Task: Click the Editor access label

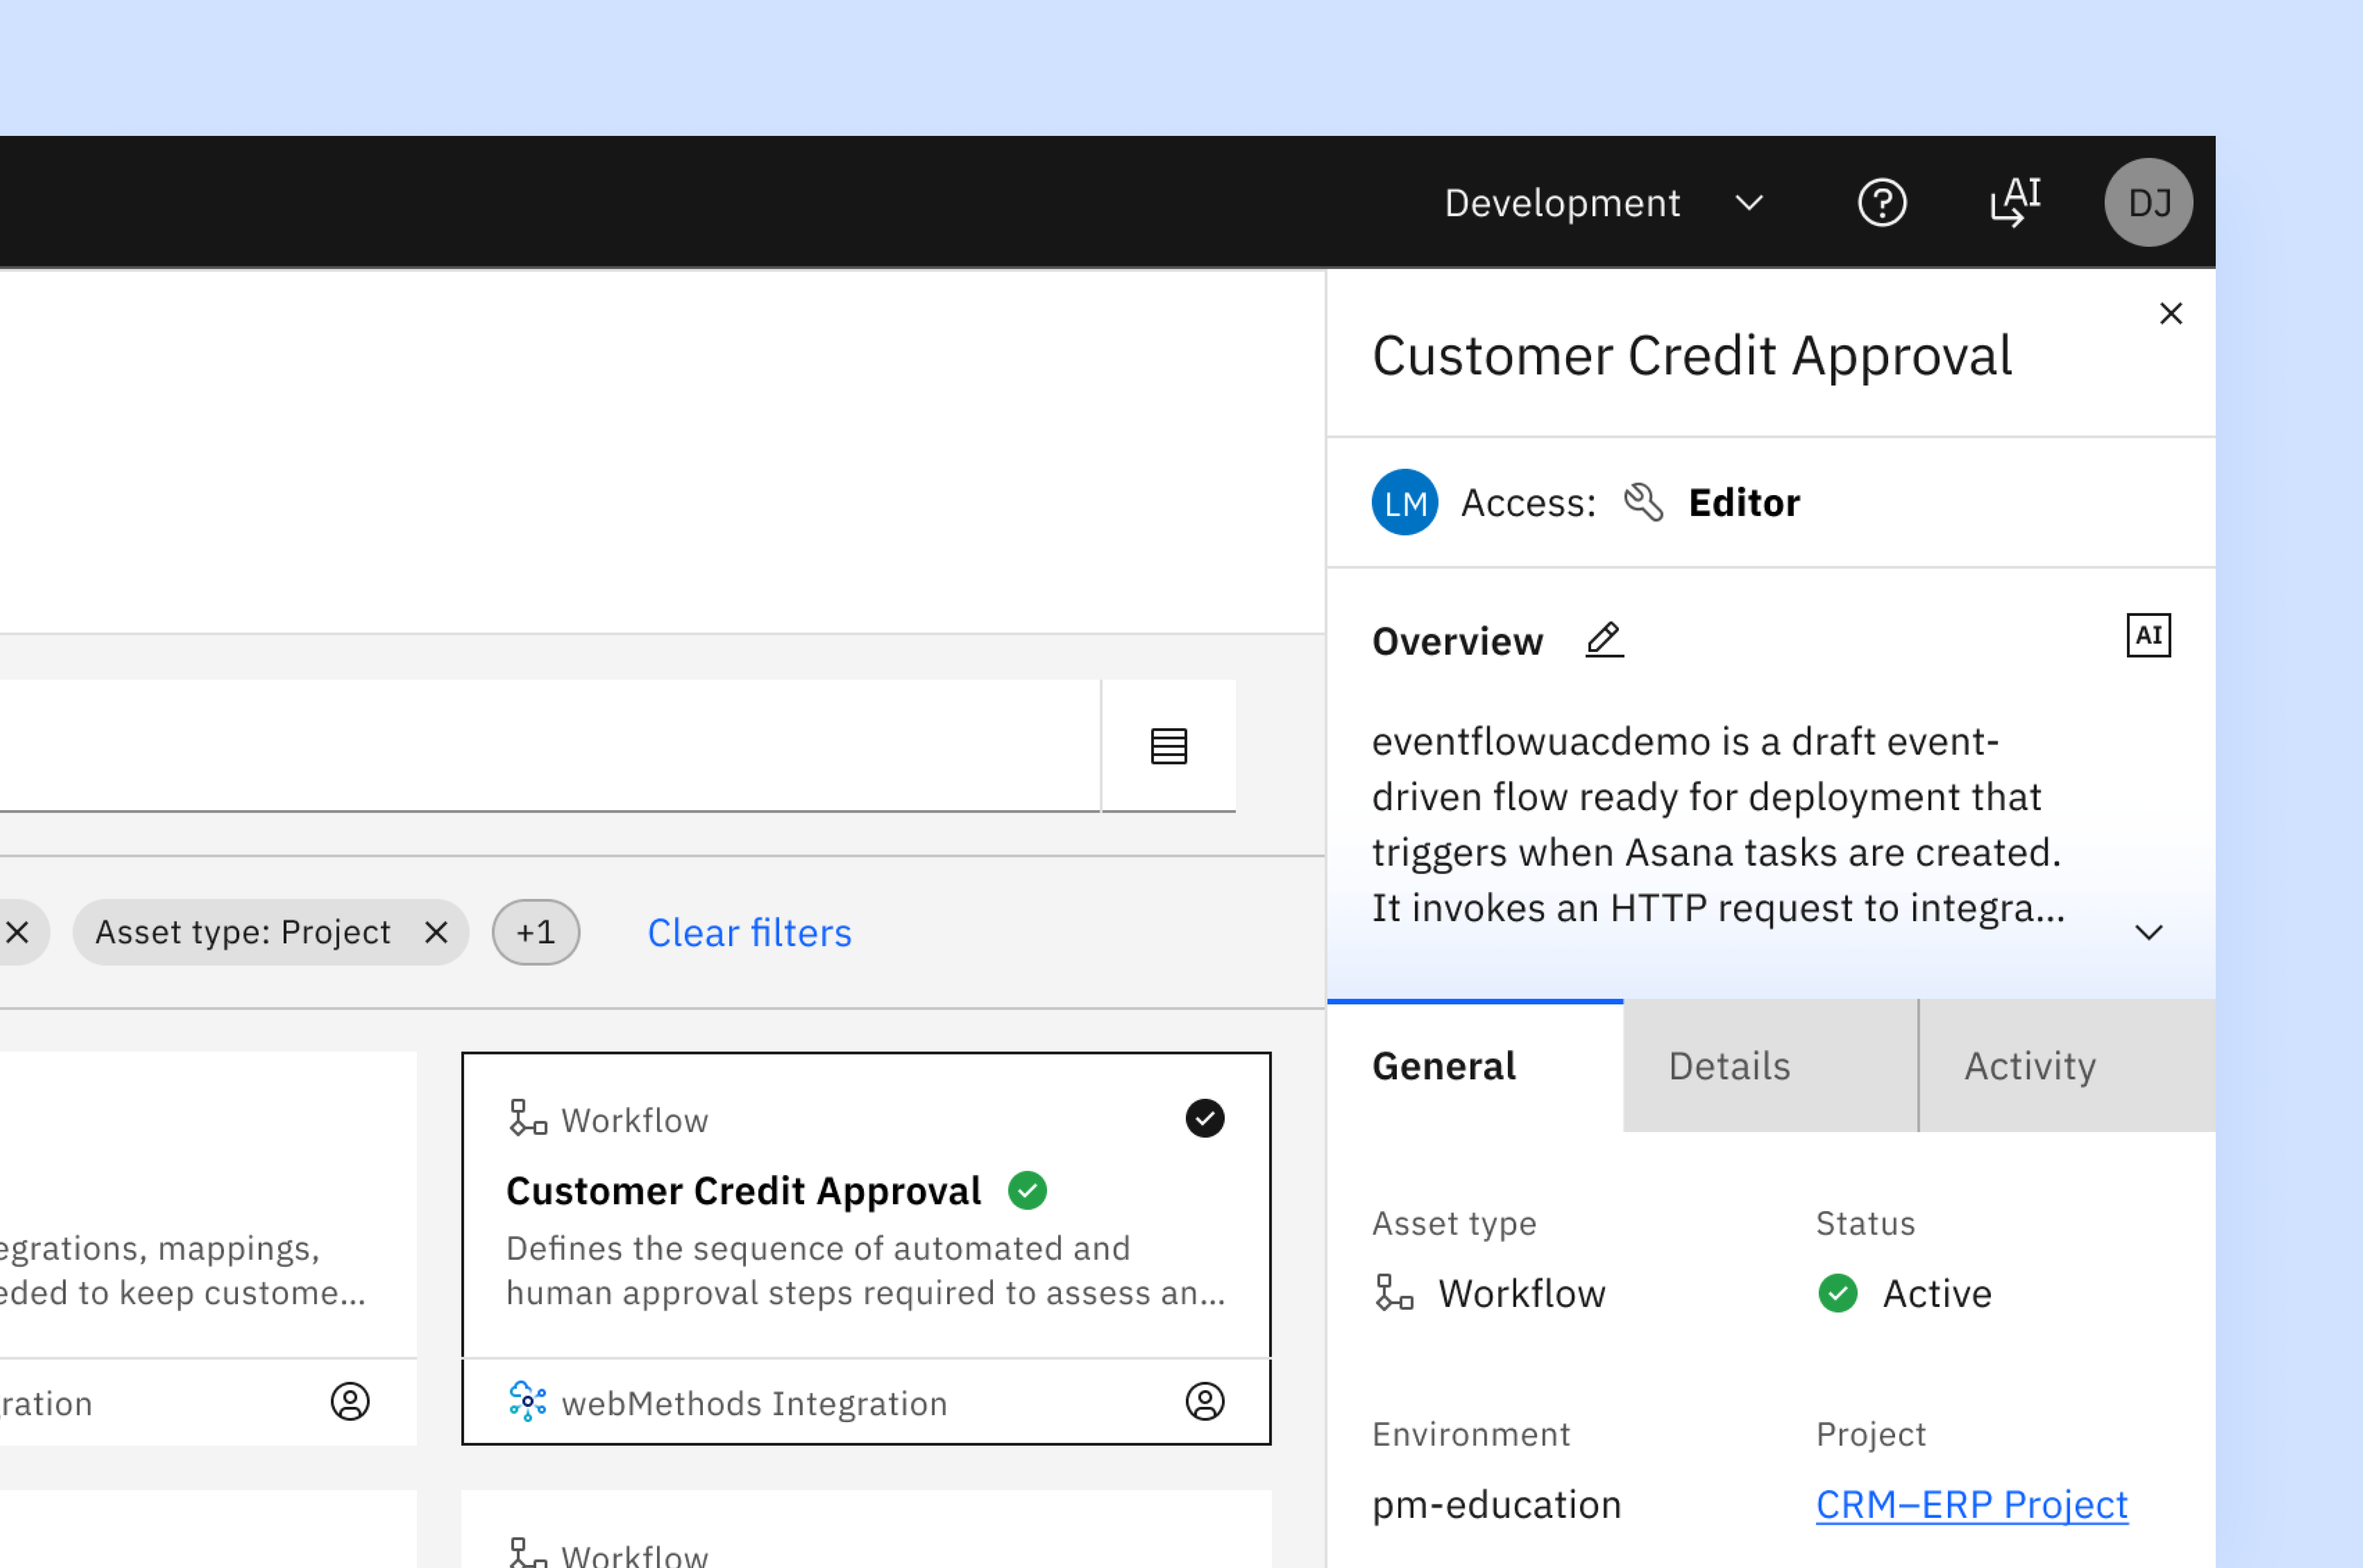Action: coord(1744,502)
